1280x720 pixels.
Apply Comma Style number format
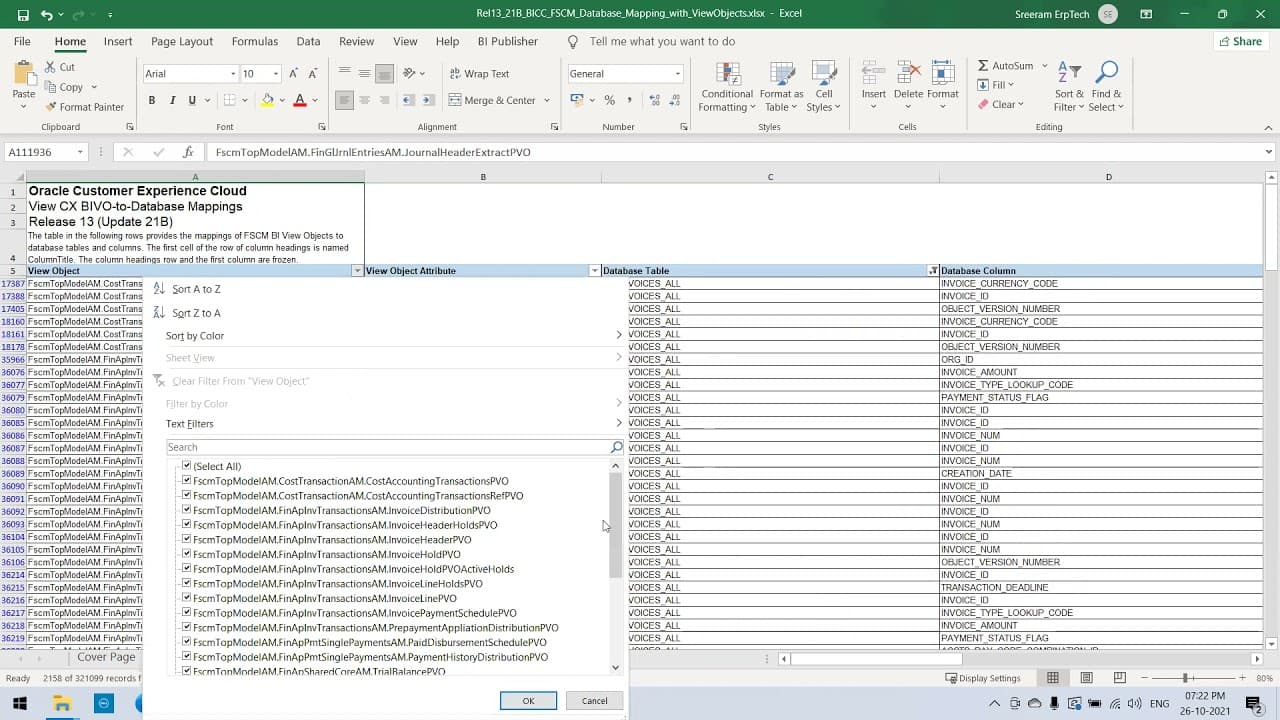629,100
